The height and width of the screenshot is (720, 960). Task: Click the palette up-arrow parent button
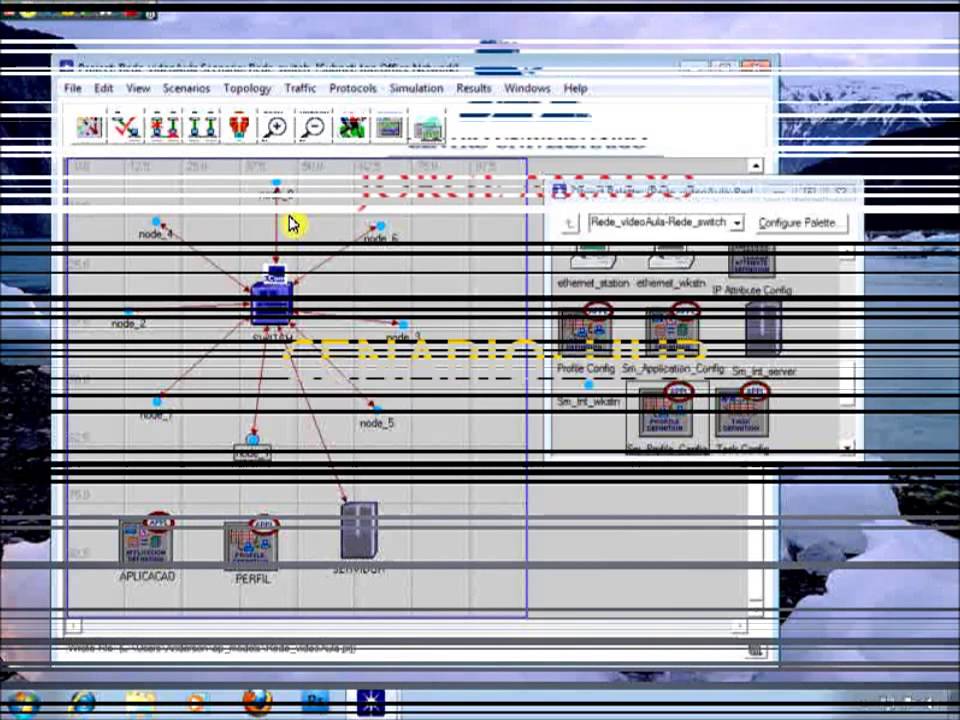pos(569,223)
